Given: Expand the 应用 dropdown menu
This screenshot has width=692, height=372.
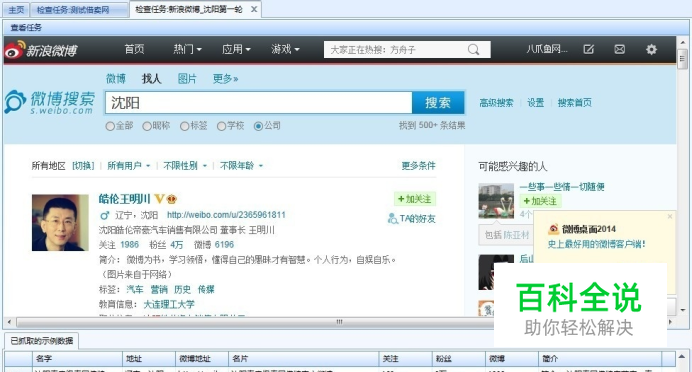Looking at the screenshot, I should click(x=236, y=49).
